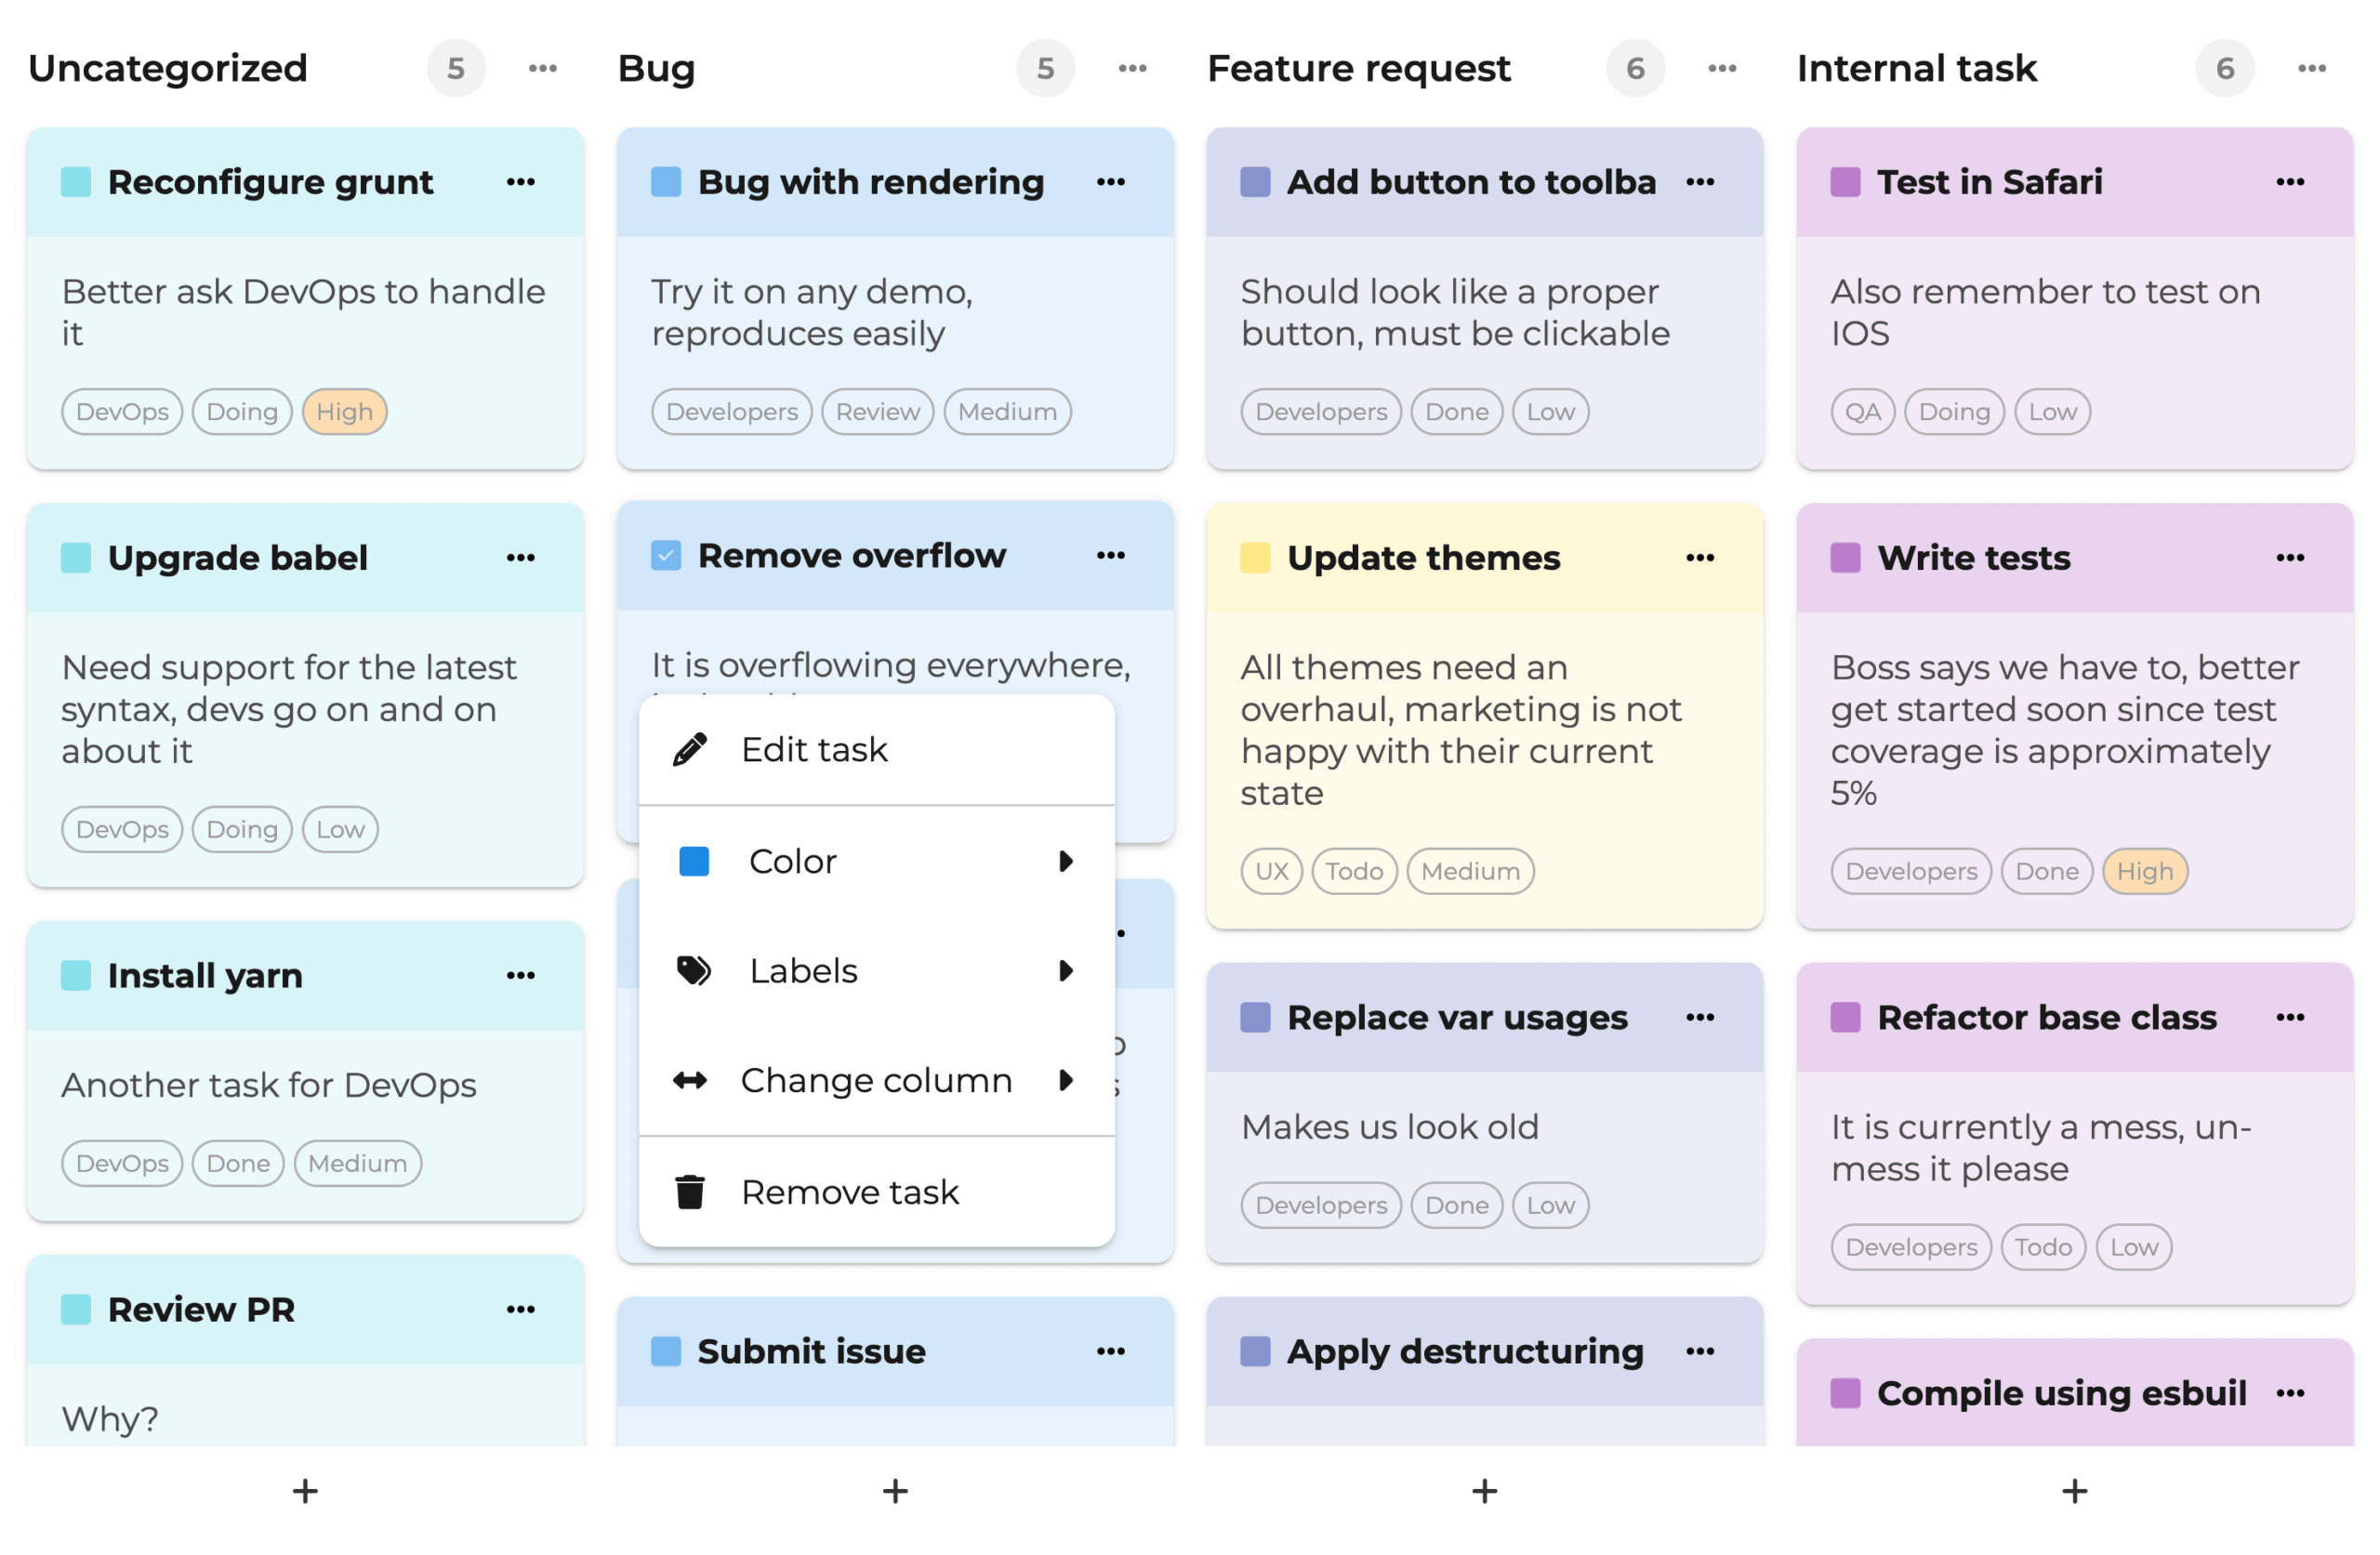The image size is (2380, 1555).
Task: Open three-dot menu on Write tests card
Action: point(2289,558)
